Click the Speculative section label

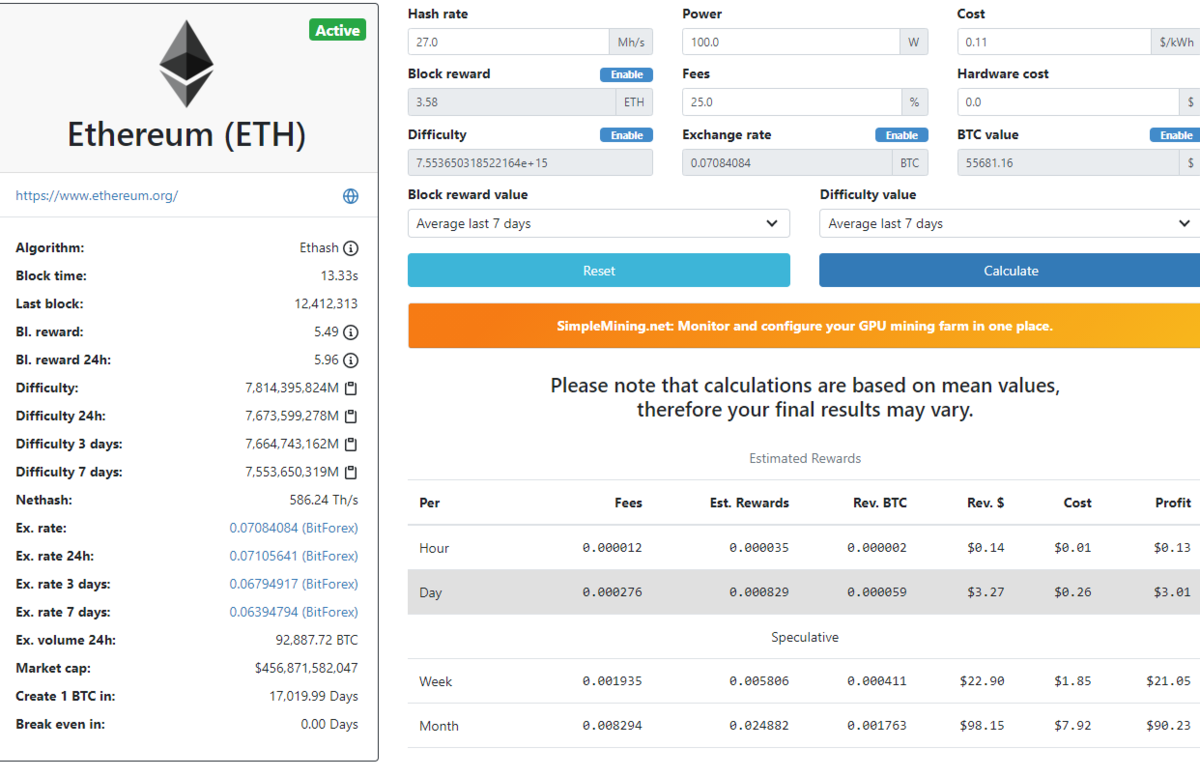tap(805, 637)
